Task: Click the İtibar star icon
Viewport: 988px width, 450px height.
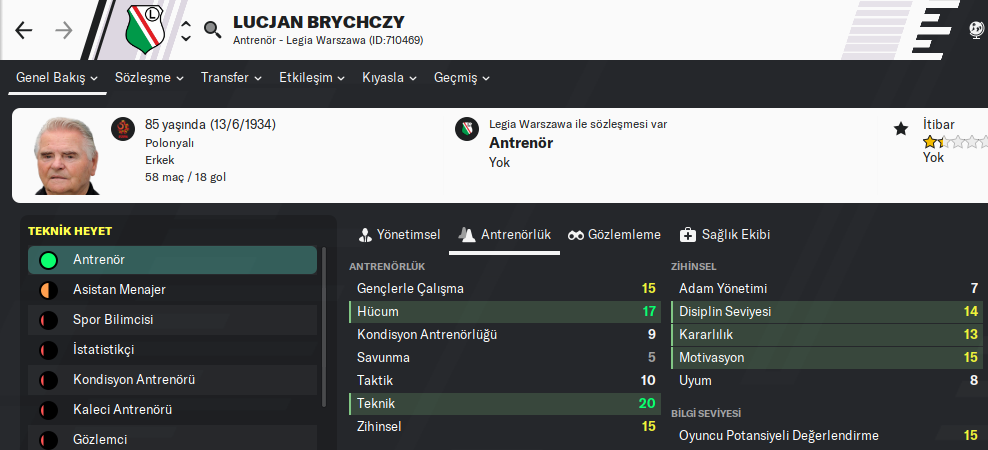Action: point(901,128)
